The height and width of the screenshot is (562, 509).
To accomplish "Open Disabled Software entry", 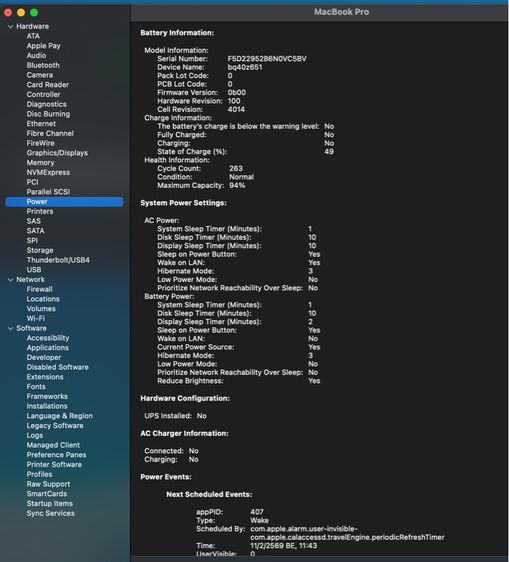I will [58, 367].
